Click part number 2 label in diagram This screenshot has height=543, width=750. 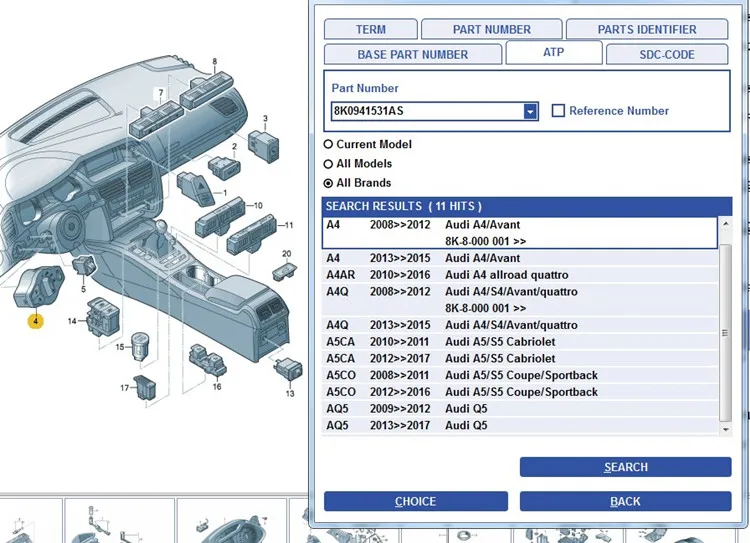click(x=234, y=147)
